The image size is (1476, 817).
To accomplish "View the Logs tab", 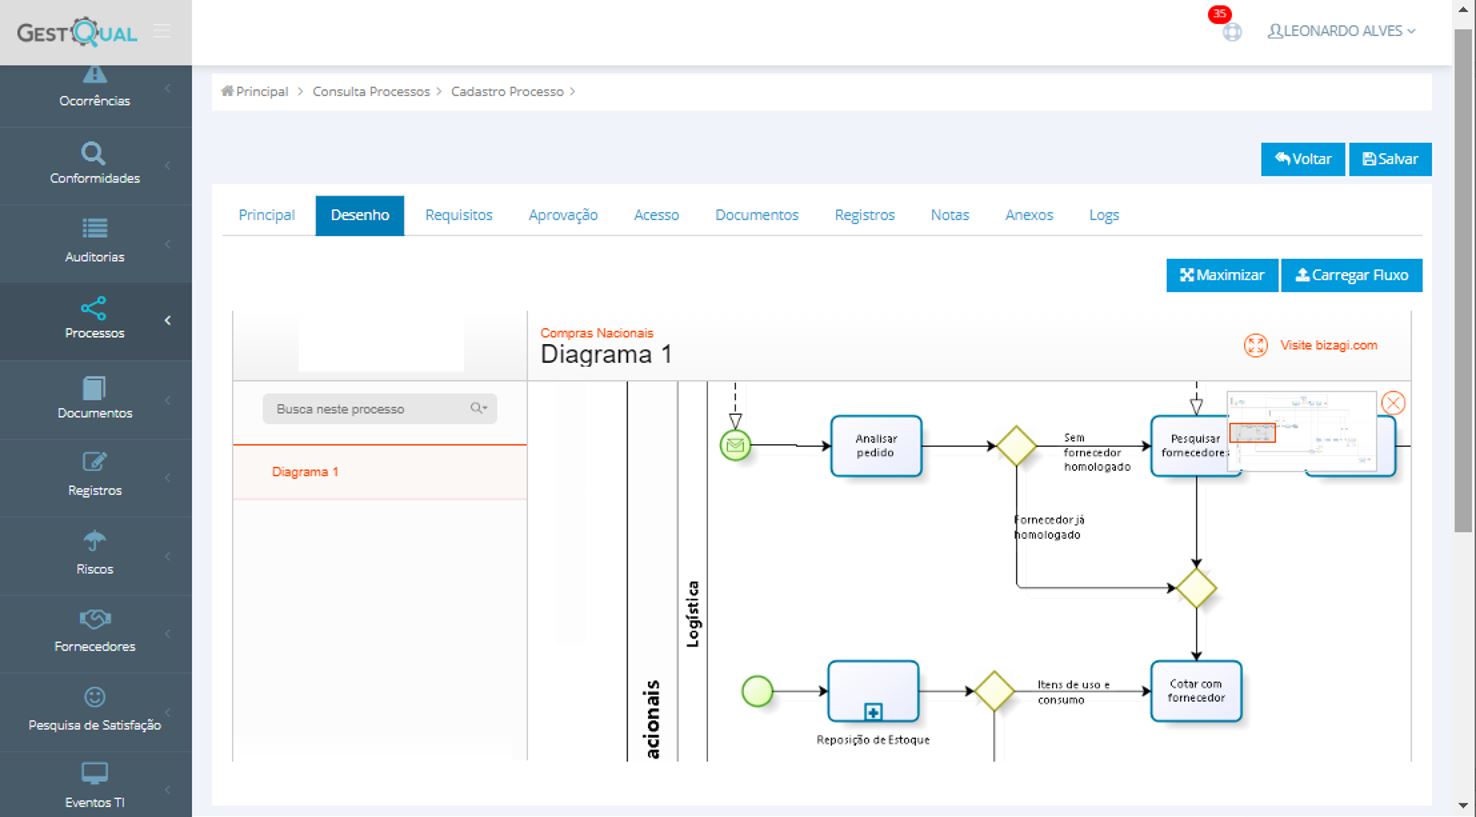I will [x=1104, y=215].
